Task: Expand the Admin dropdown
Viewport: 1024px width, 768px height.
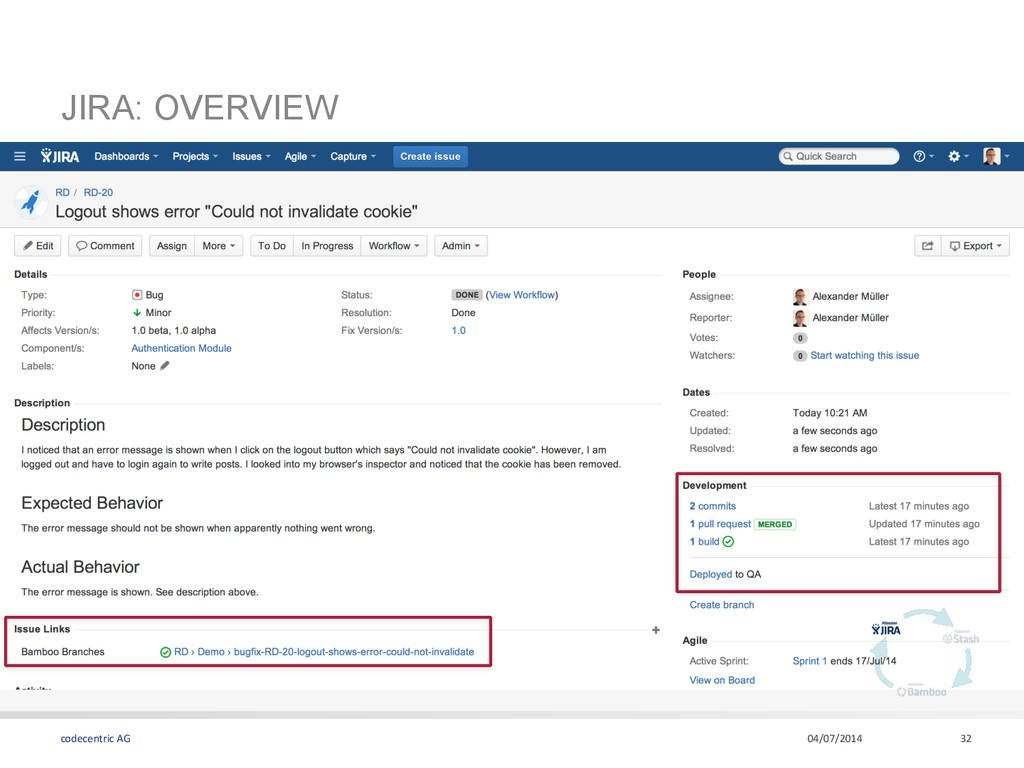Action: point(461,246)
